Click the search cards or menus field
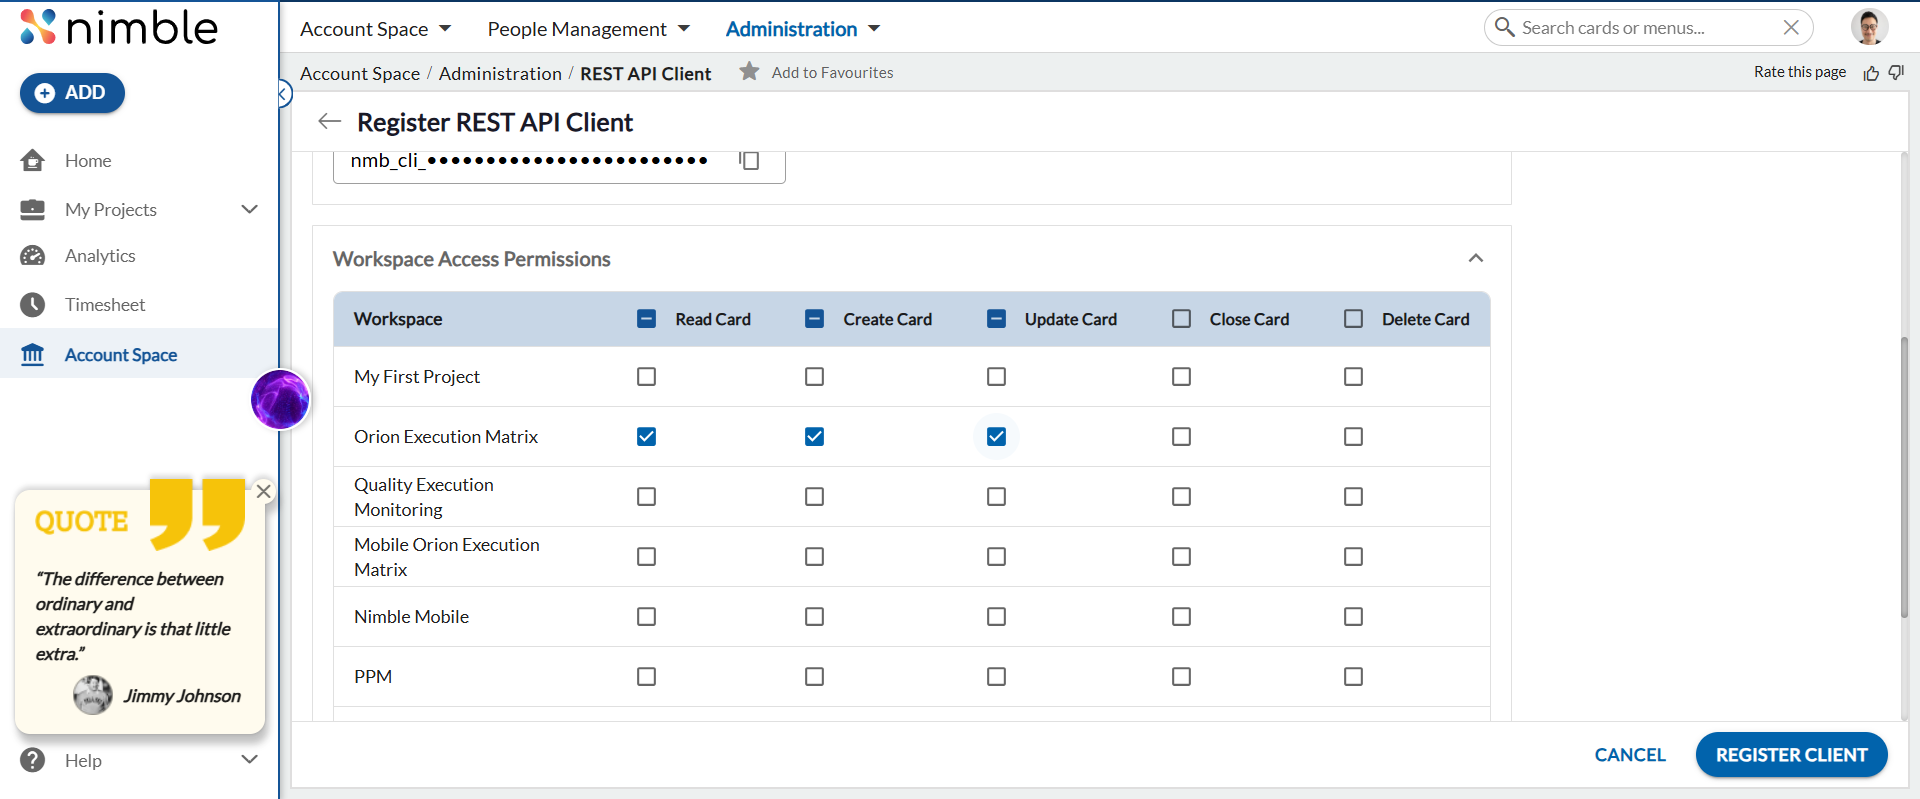This screenshot has height=799, width=1920. click(x=1647, y=28)
